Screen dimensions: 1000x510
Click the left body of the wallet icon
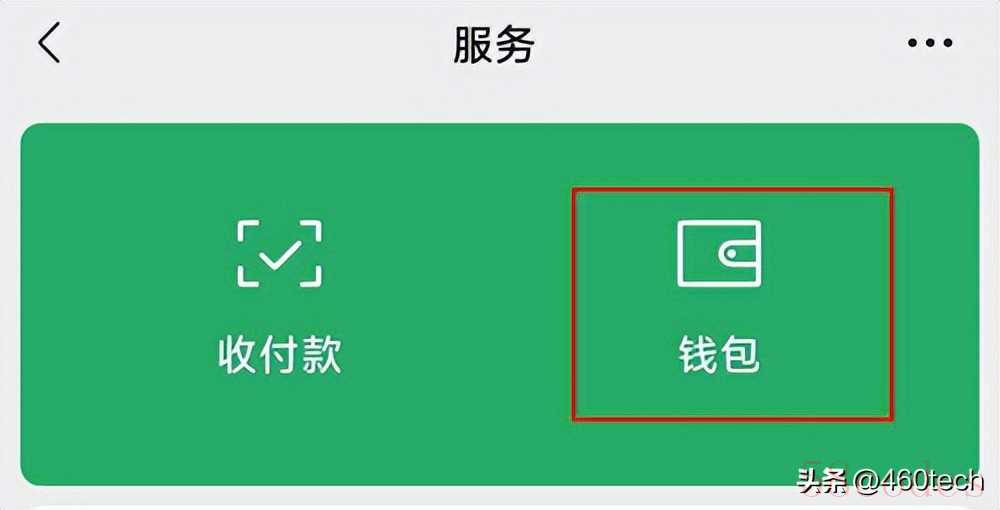pos(696,254)
